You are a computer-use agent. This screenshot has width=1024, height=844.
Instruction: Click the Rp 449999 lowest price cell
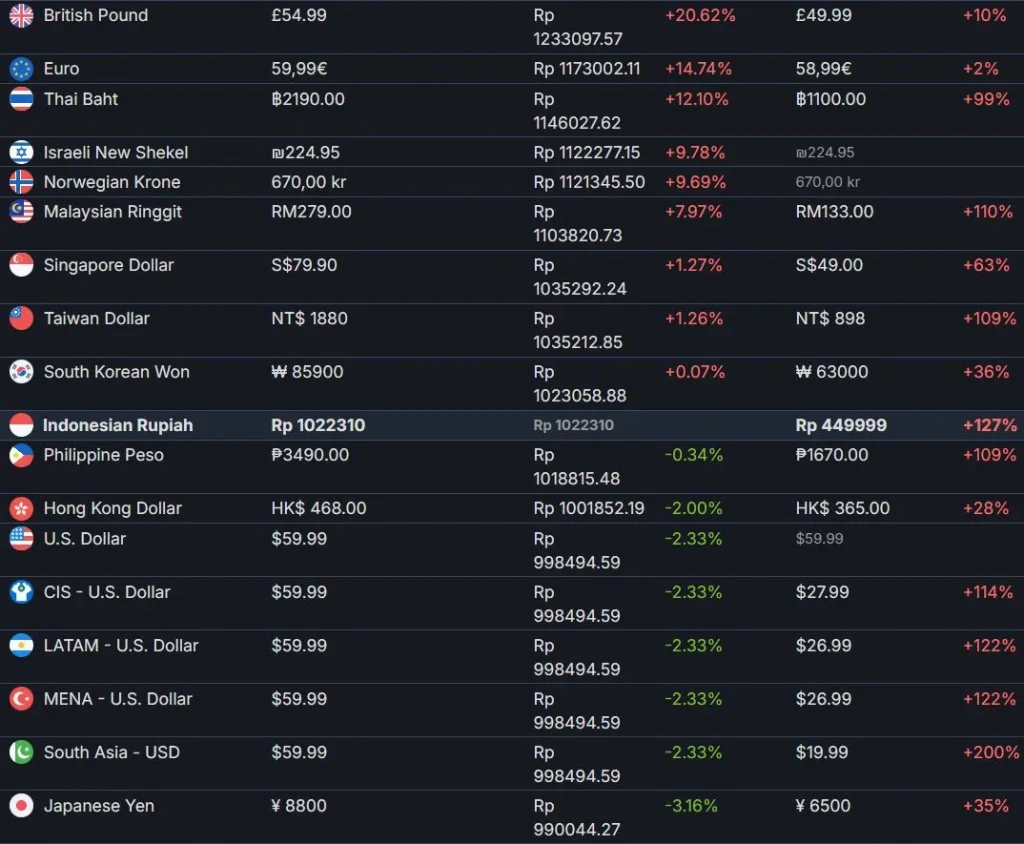[x=841, y=425]
